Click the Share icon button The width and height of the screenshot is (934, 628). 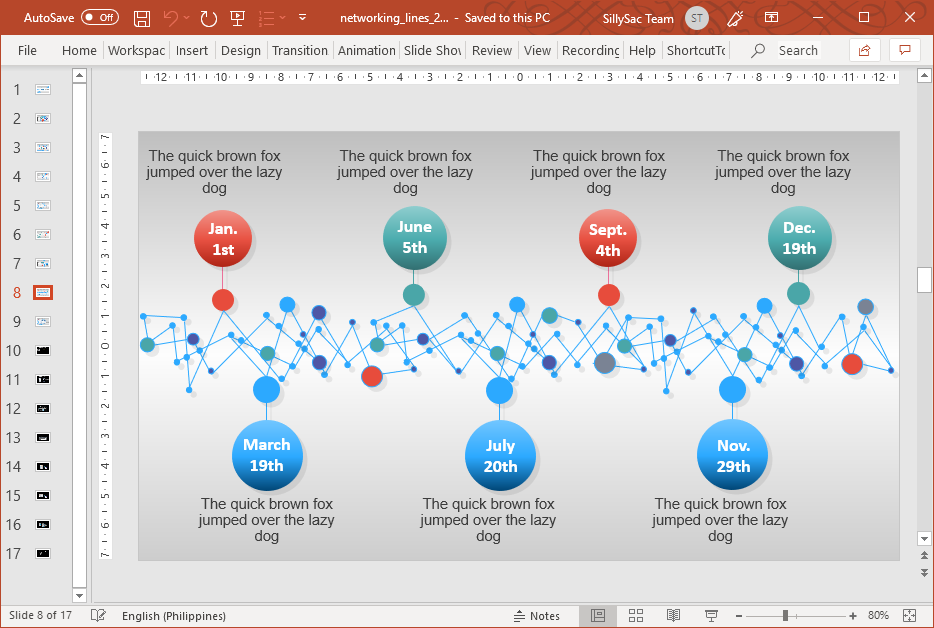click(x=864, y=51)
